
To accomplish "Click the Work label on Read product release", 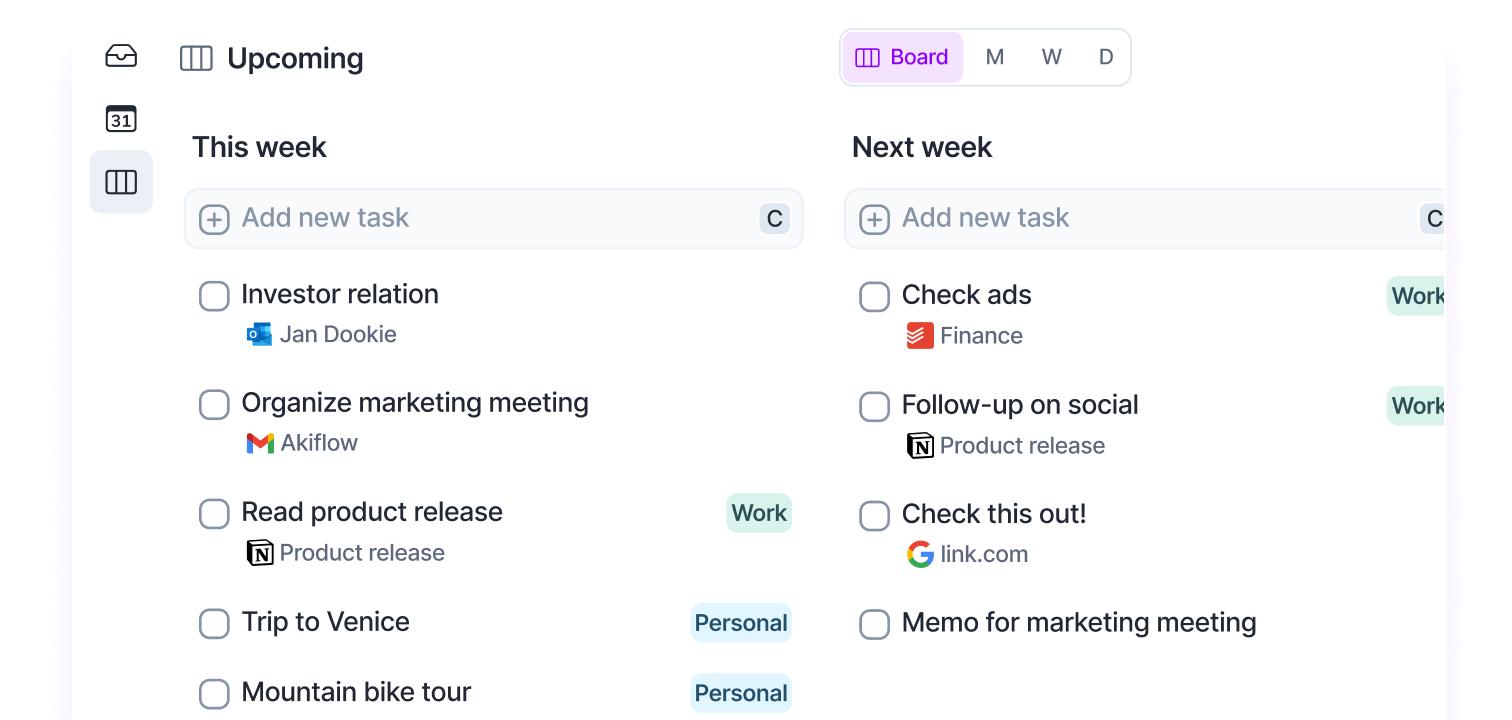I will pos(759,513).
